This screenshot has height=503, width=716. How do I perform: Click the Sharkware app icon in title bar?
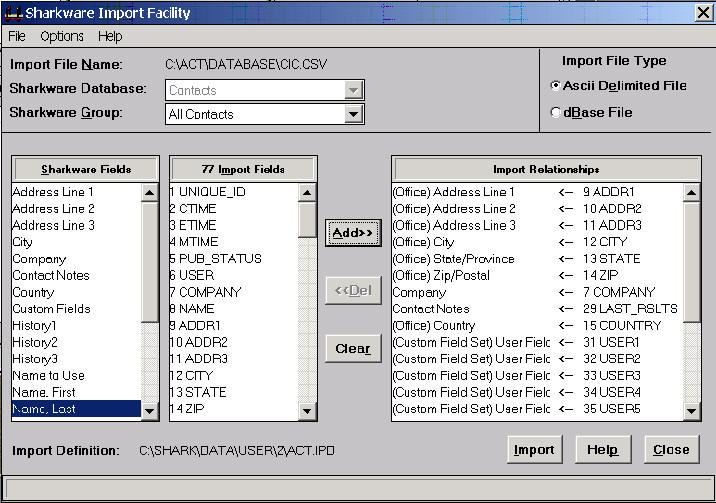click(x=13, y=13)
